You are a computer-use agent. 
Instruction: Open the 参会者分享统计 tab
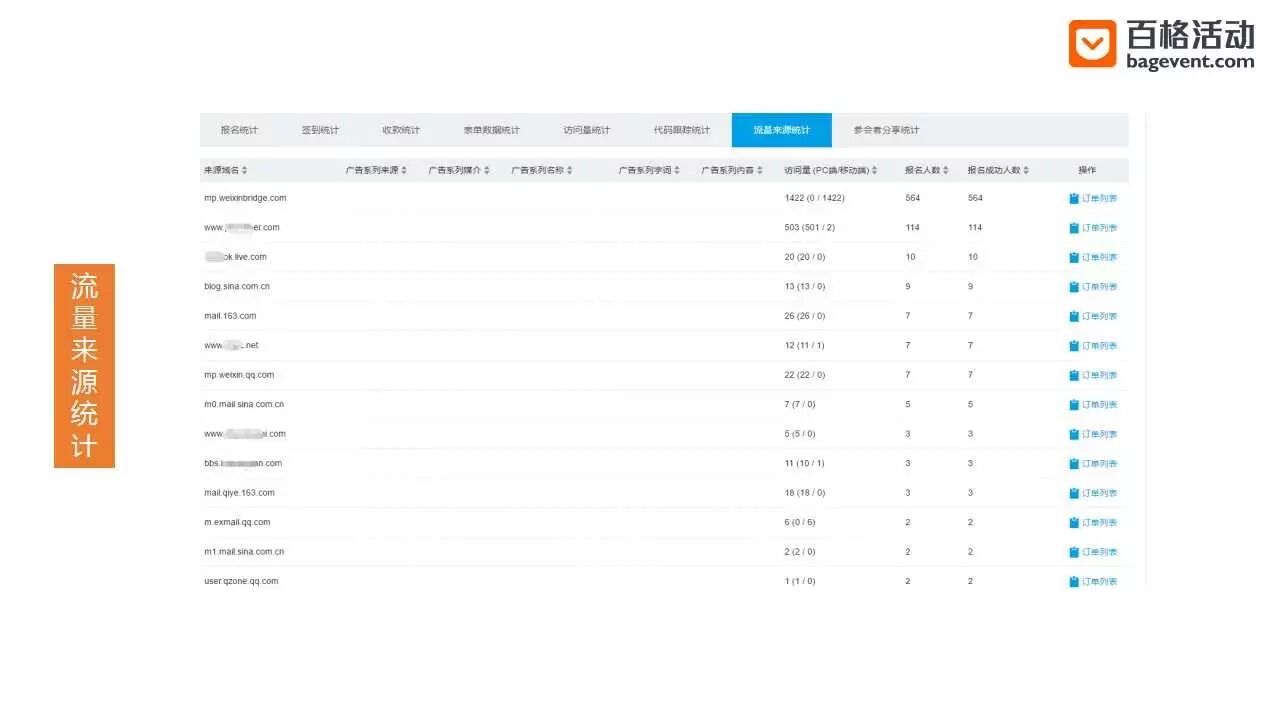pyautogui.click(x=886, y=130)
